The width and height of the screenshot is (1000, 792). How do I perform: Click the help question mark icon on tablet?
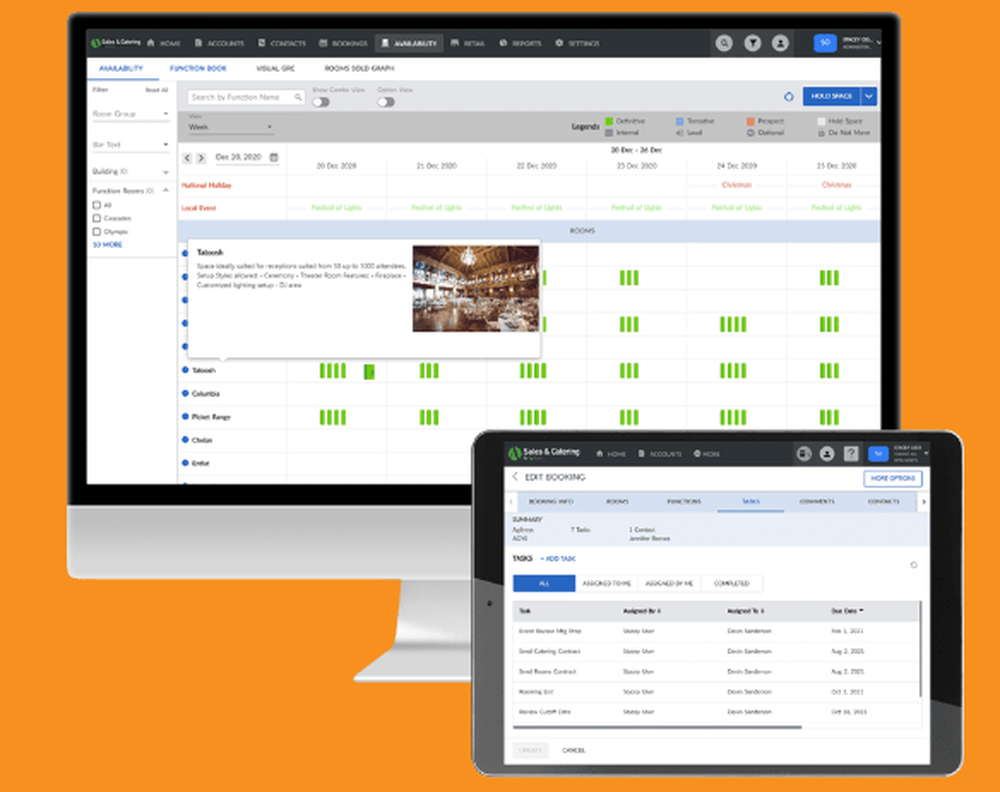coord(851,454)
